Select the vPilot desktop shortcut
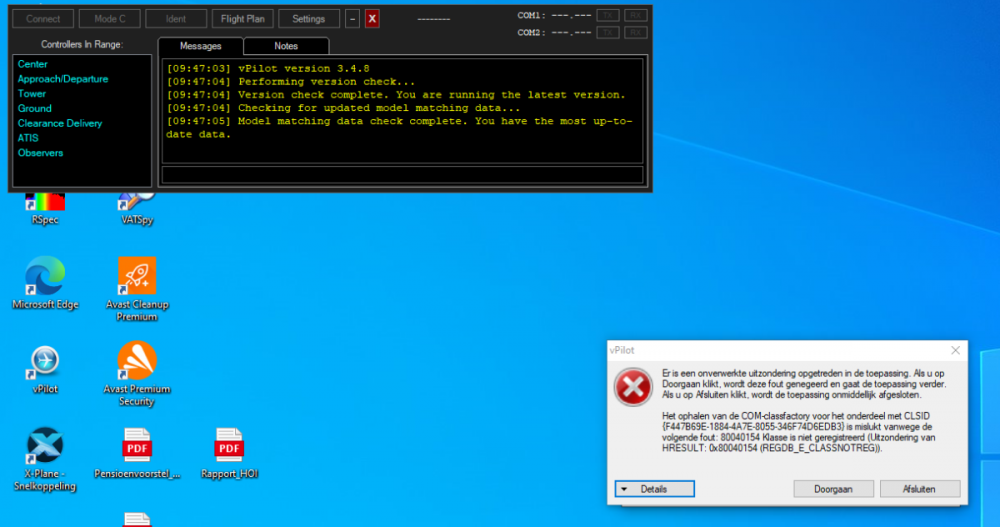 click(45, 369)
